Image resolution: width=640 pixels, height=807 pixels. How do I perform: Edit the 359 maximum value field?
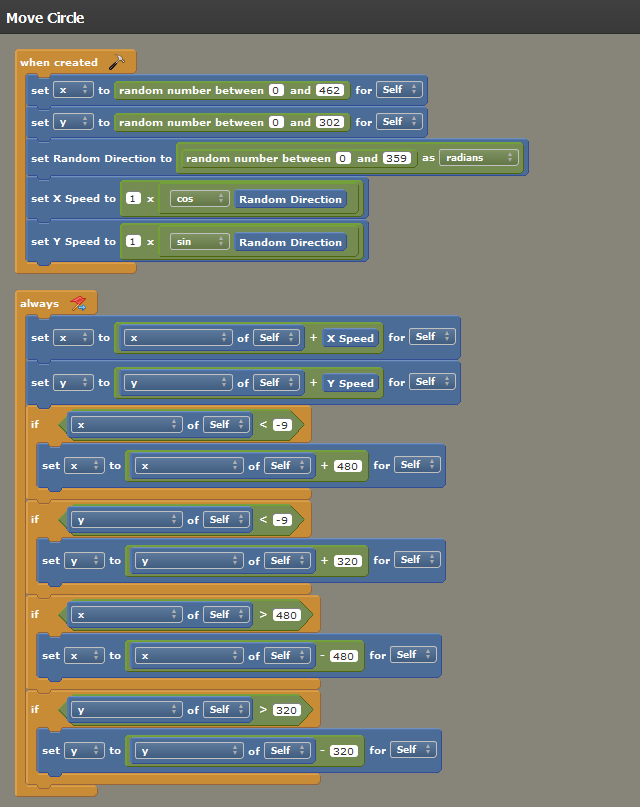pos(396,159)
